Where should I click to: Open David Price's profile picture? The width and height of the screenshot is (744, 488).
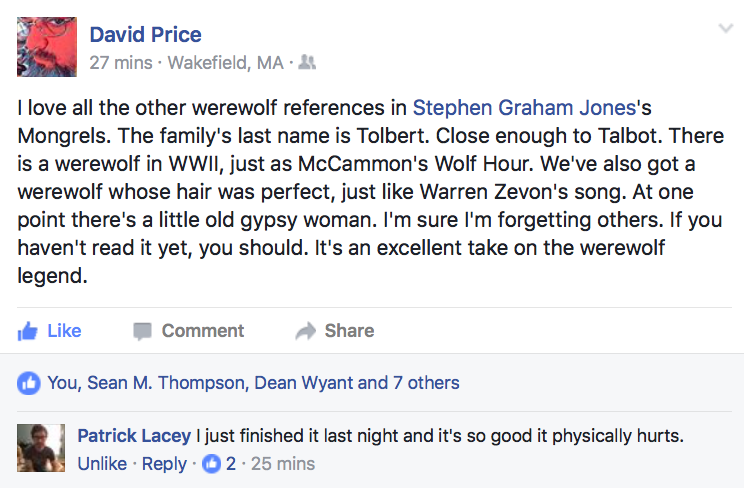(46, 47)
